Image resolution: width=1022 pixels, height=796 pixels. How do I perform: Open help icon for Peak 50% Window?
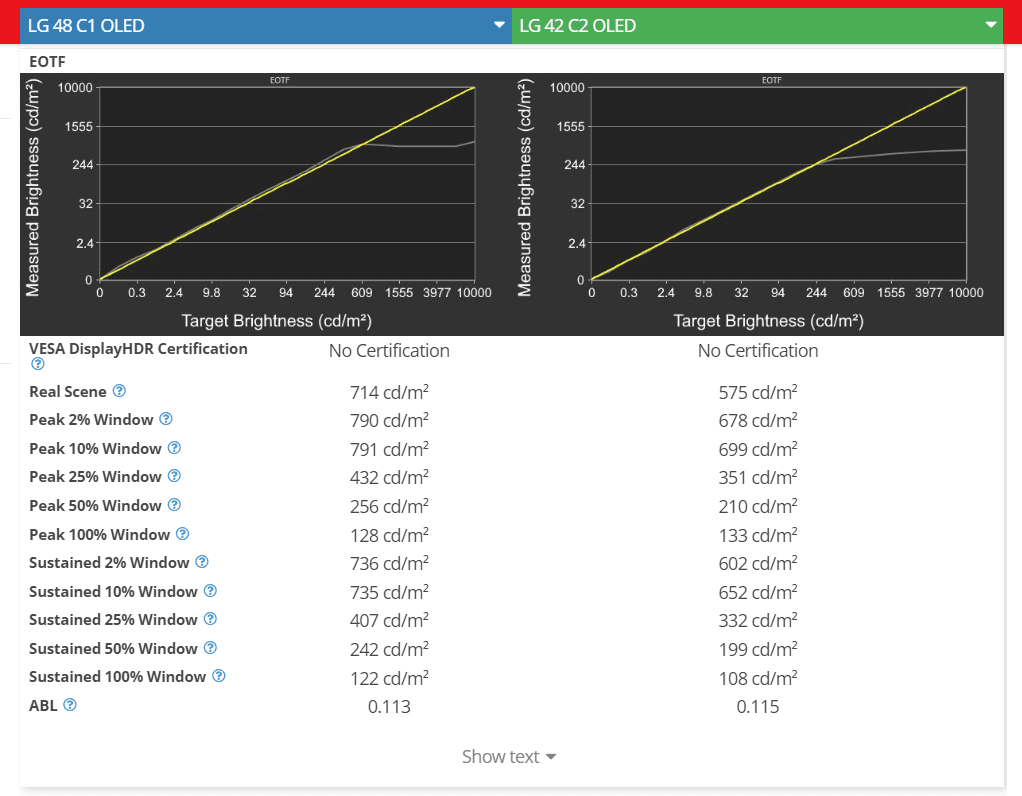(x=174, y=505)
